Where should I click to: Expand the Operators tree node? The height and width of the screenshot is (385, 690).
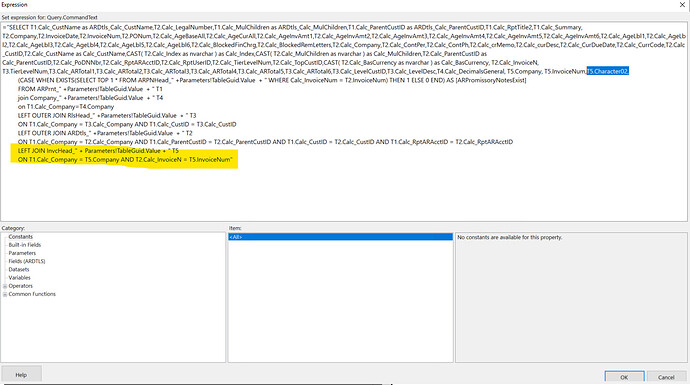(x=5, y=286)
